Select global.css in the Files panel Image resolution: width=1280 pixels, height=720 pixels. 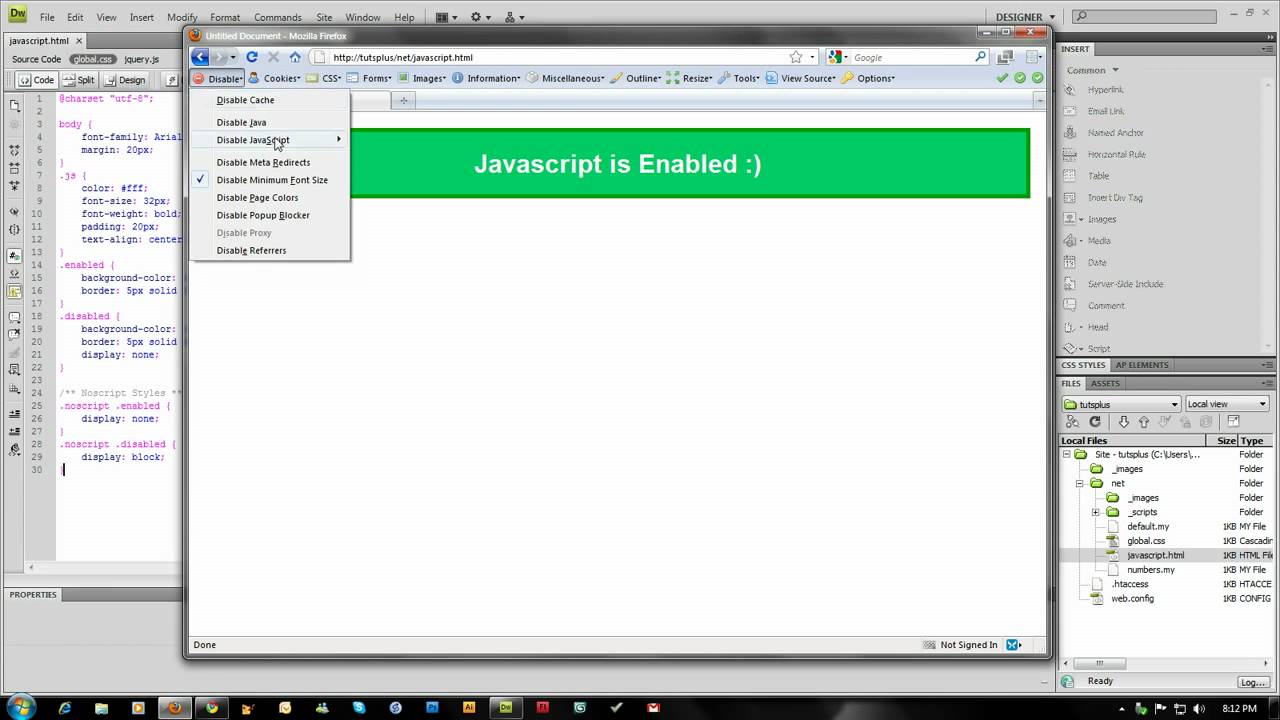click(1146, 541)
